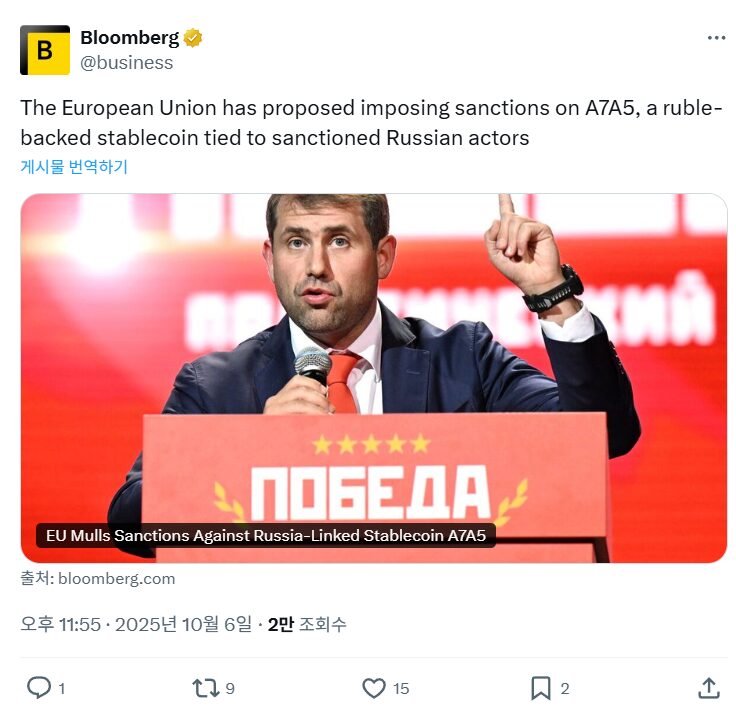Open Bloomberg's profile avatar
Image resolution: width=736 pixels, height=716 pixels.
pyautogui.click(x=45, y=50)
